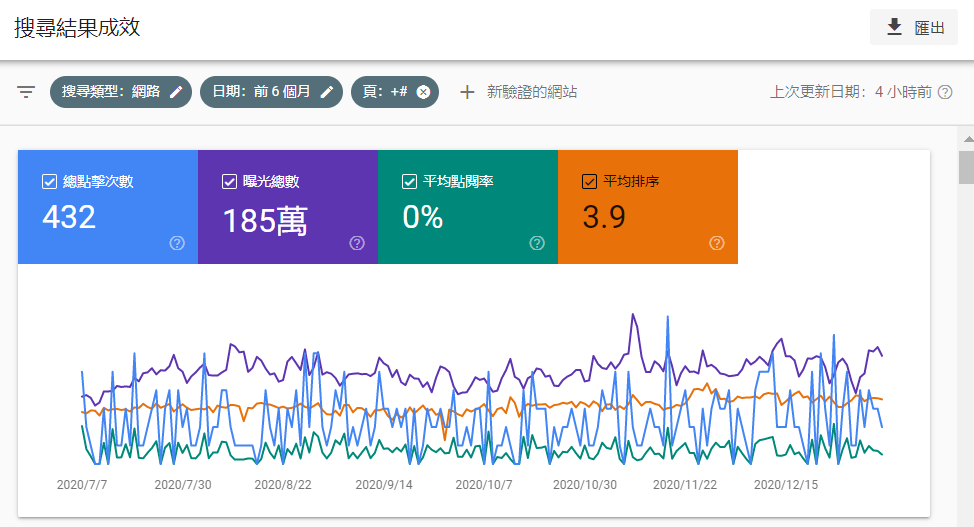This screenshot has width=974, height=527.
Task: Open the 日期: 前 6 個月 filter
Action: 262,92
